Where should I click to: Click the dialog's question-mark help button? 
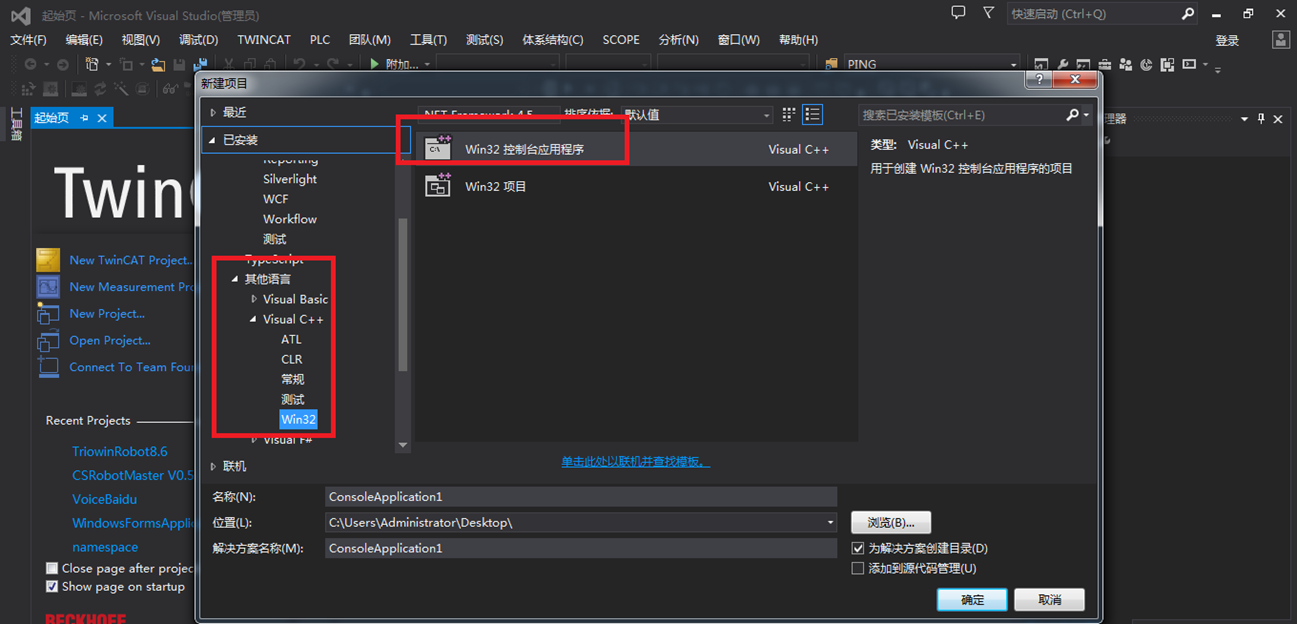click(x=1040, y=79)
